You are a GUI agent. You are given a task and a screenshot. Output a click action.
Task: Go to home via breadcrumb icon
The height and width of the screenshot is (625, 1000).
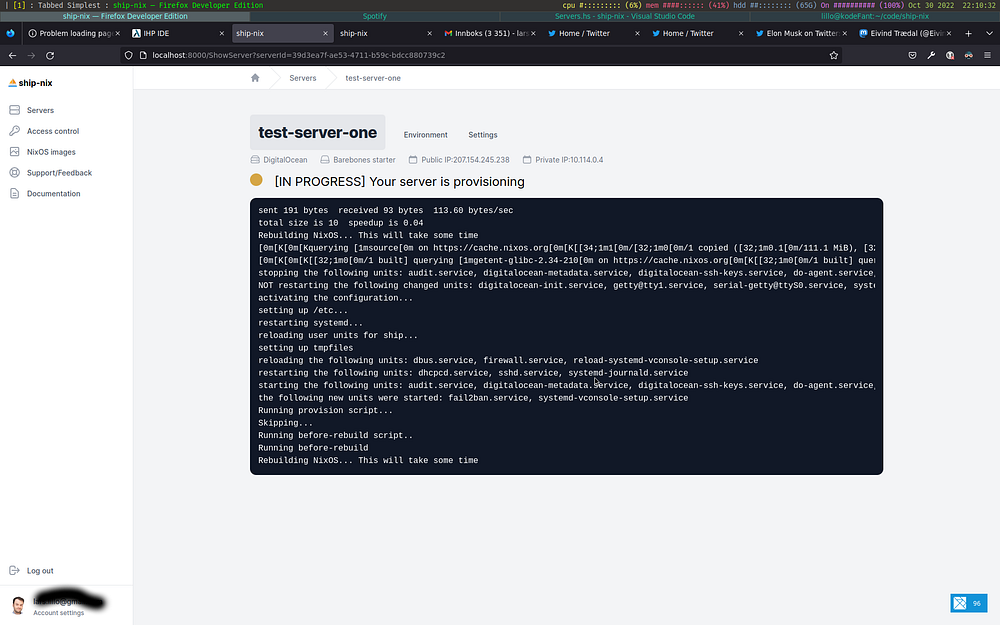255,78
